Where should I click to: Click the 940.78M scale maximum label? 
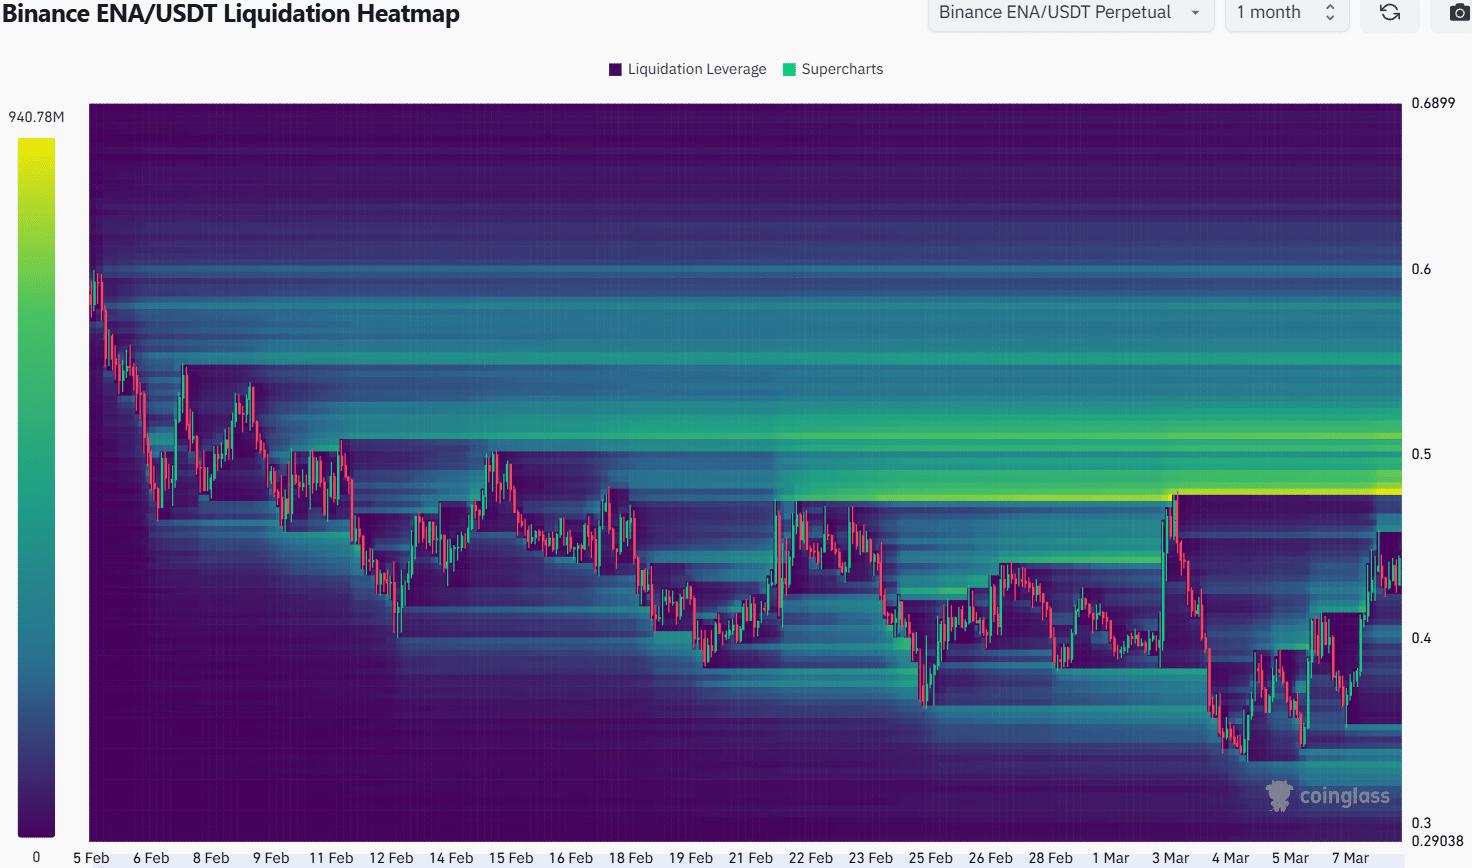pyautogui.click(x=36, y=117)
